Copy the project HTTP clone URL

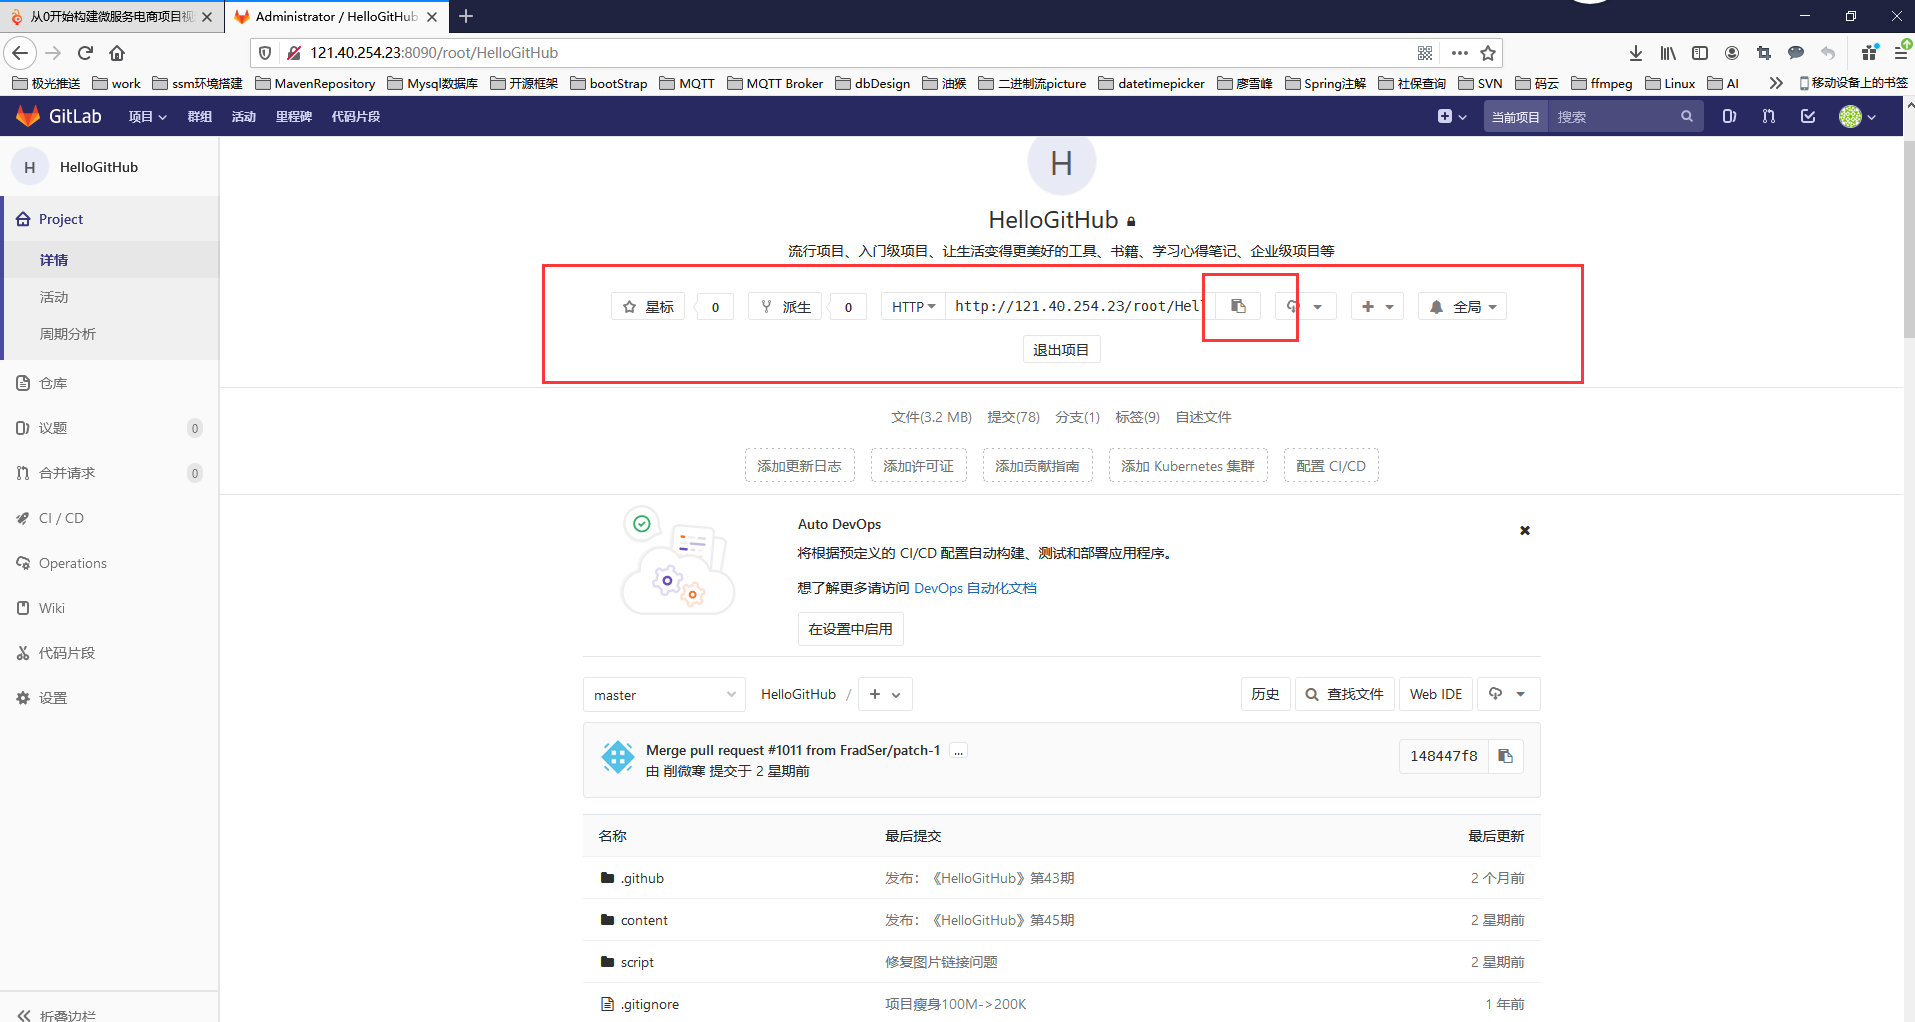pyautogui.click(x=1238, y=306)
